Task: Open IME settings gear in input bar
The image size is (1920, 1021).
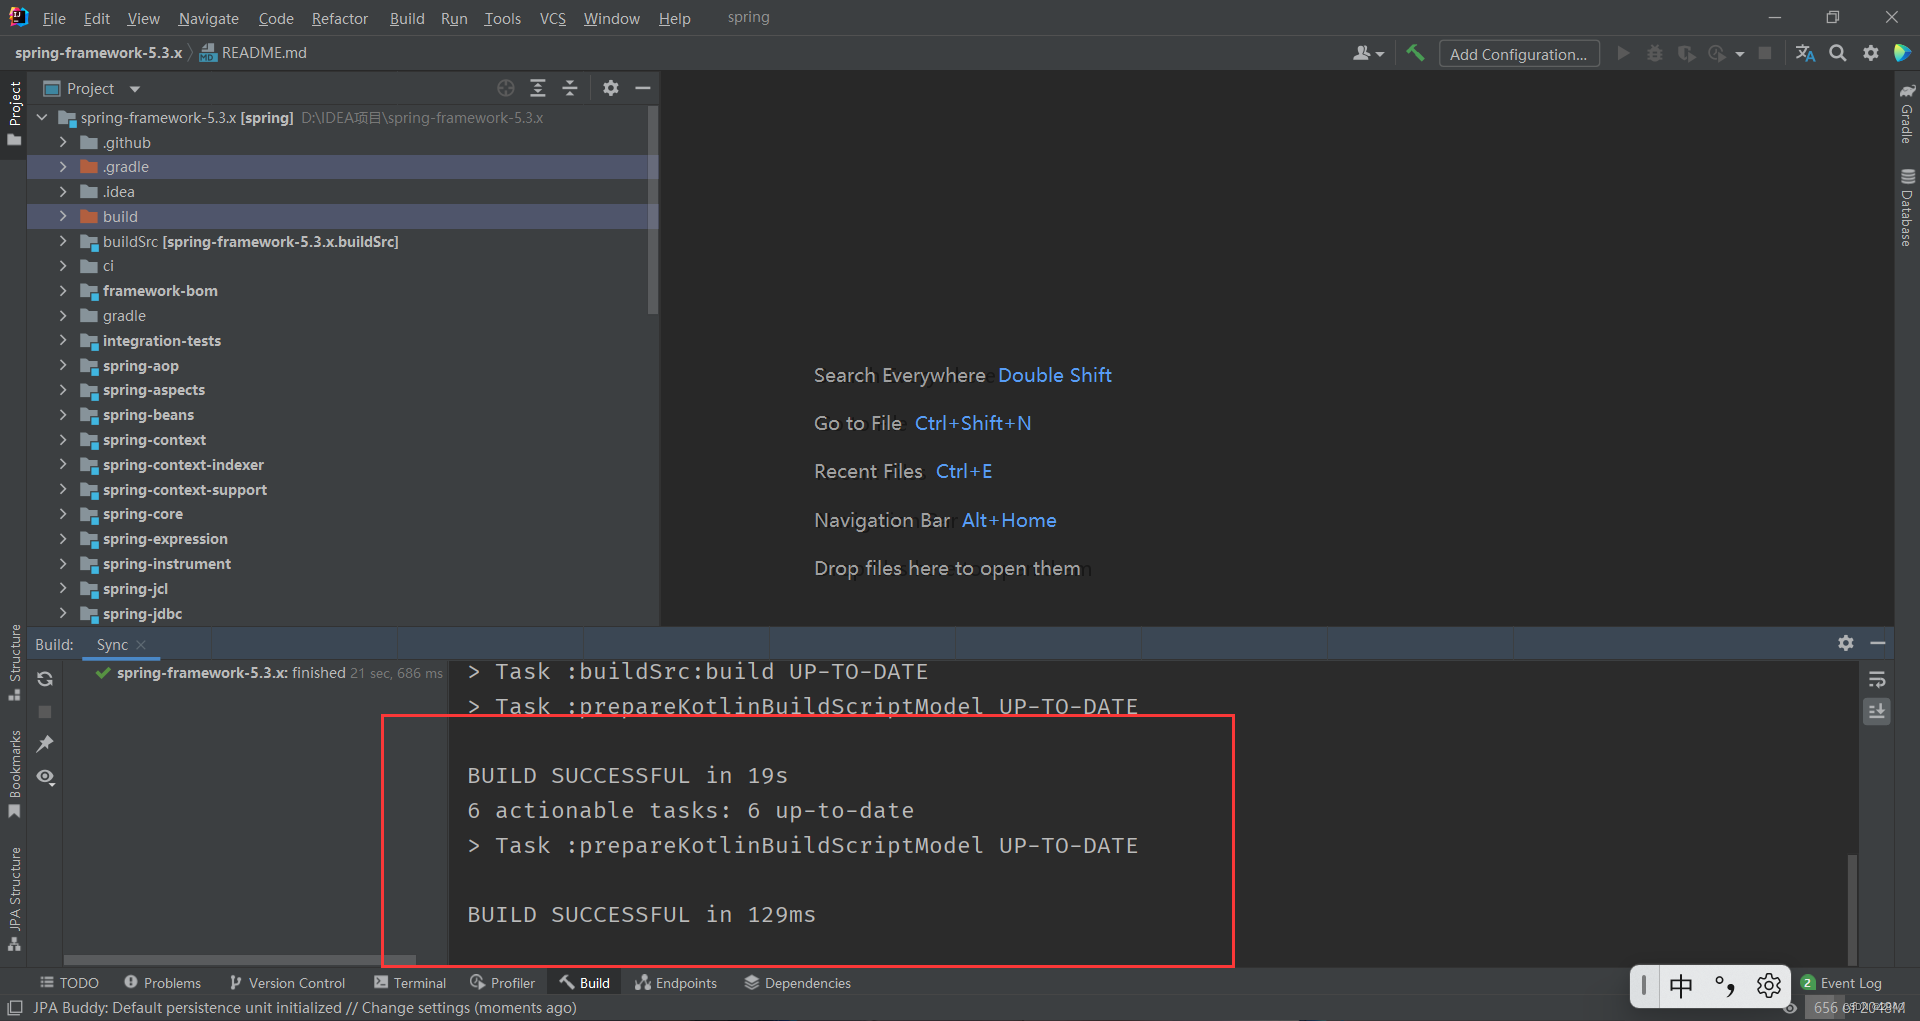Action: (x=1768, y=986)
